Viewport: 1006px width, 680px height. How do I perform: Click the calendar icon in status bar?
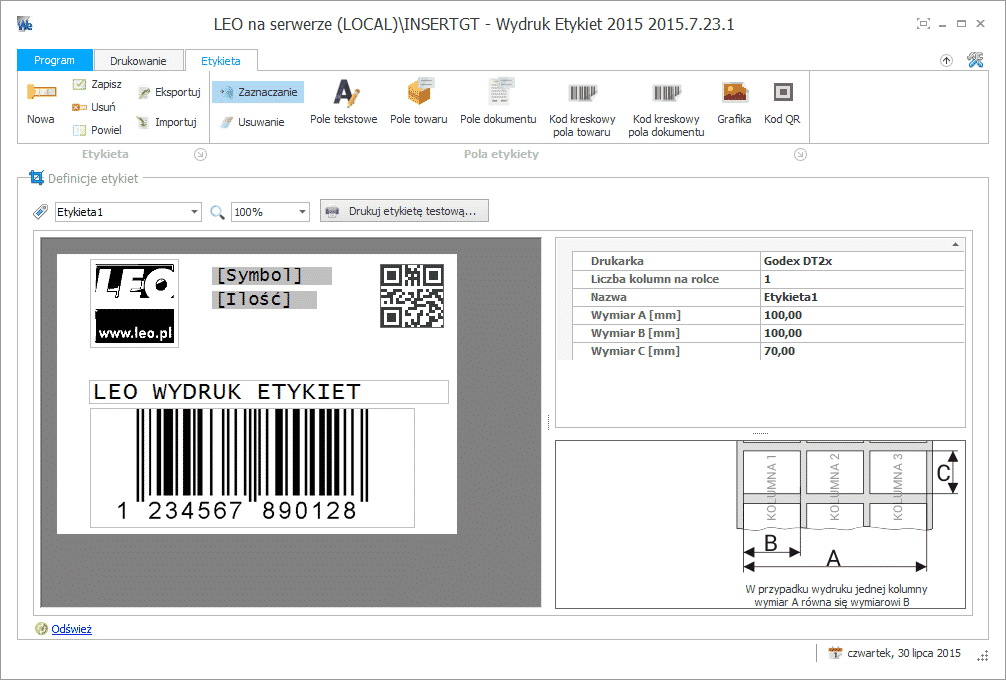click(835, 653)
